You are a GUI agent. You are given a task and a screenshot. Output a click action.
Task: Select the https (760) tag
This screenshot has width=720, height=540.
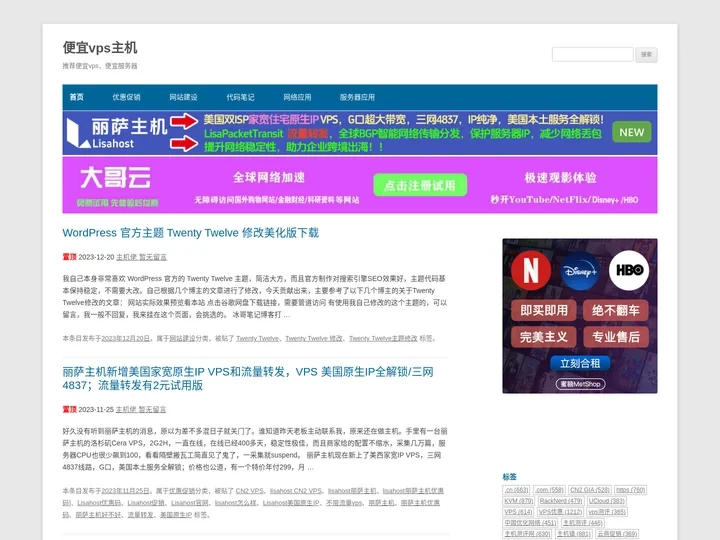pos(630,490)
